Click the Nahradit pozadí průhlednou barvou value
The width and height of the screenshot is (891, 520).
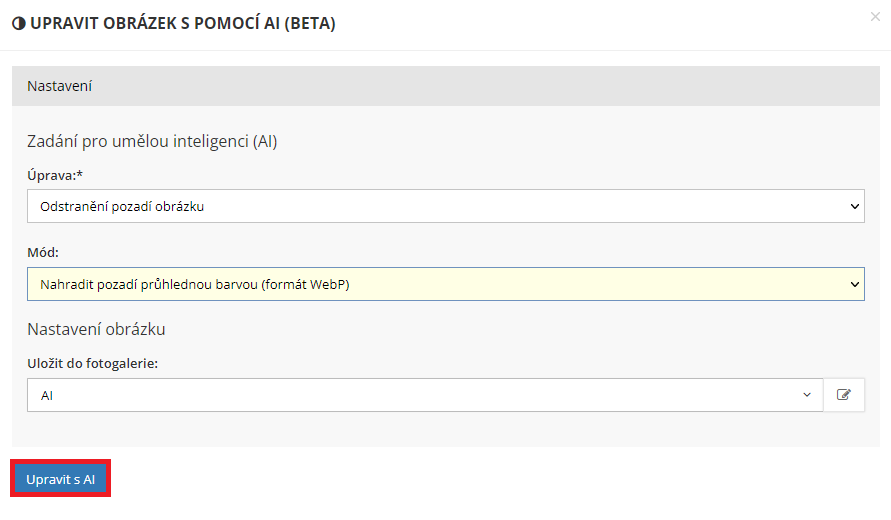pos(195,284)
